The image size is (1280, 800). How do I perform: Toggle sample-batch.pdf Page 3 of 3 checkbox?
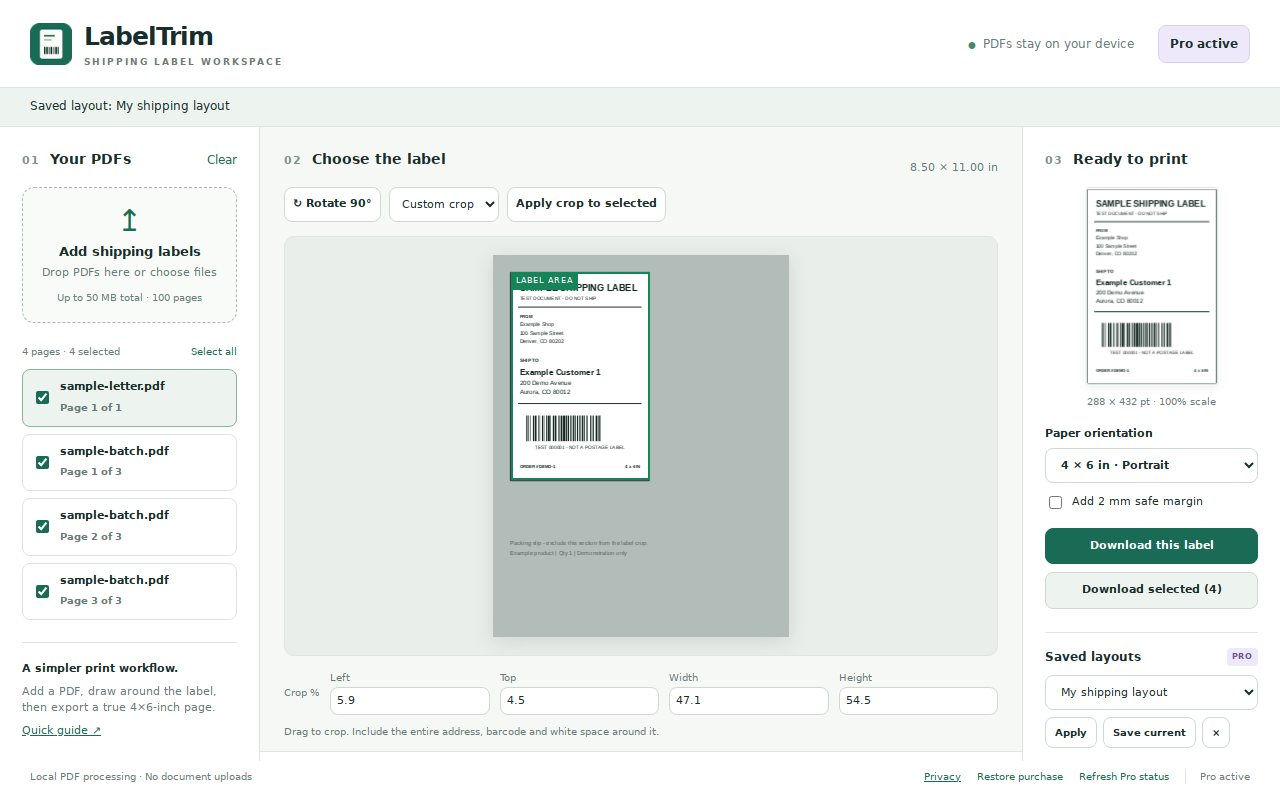click(42, 591)
